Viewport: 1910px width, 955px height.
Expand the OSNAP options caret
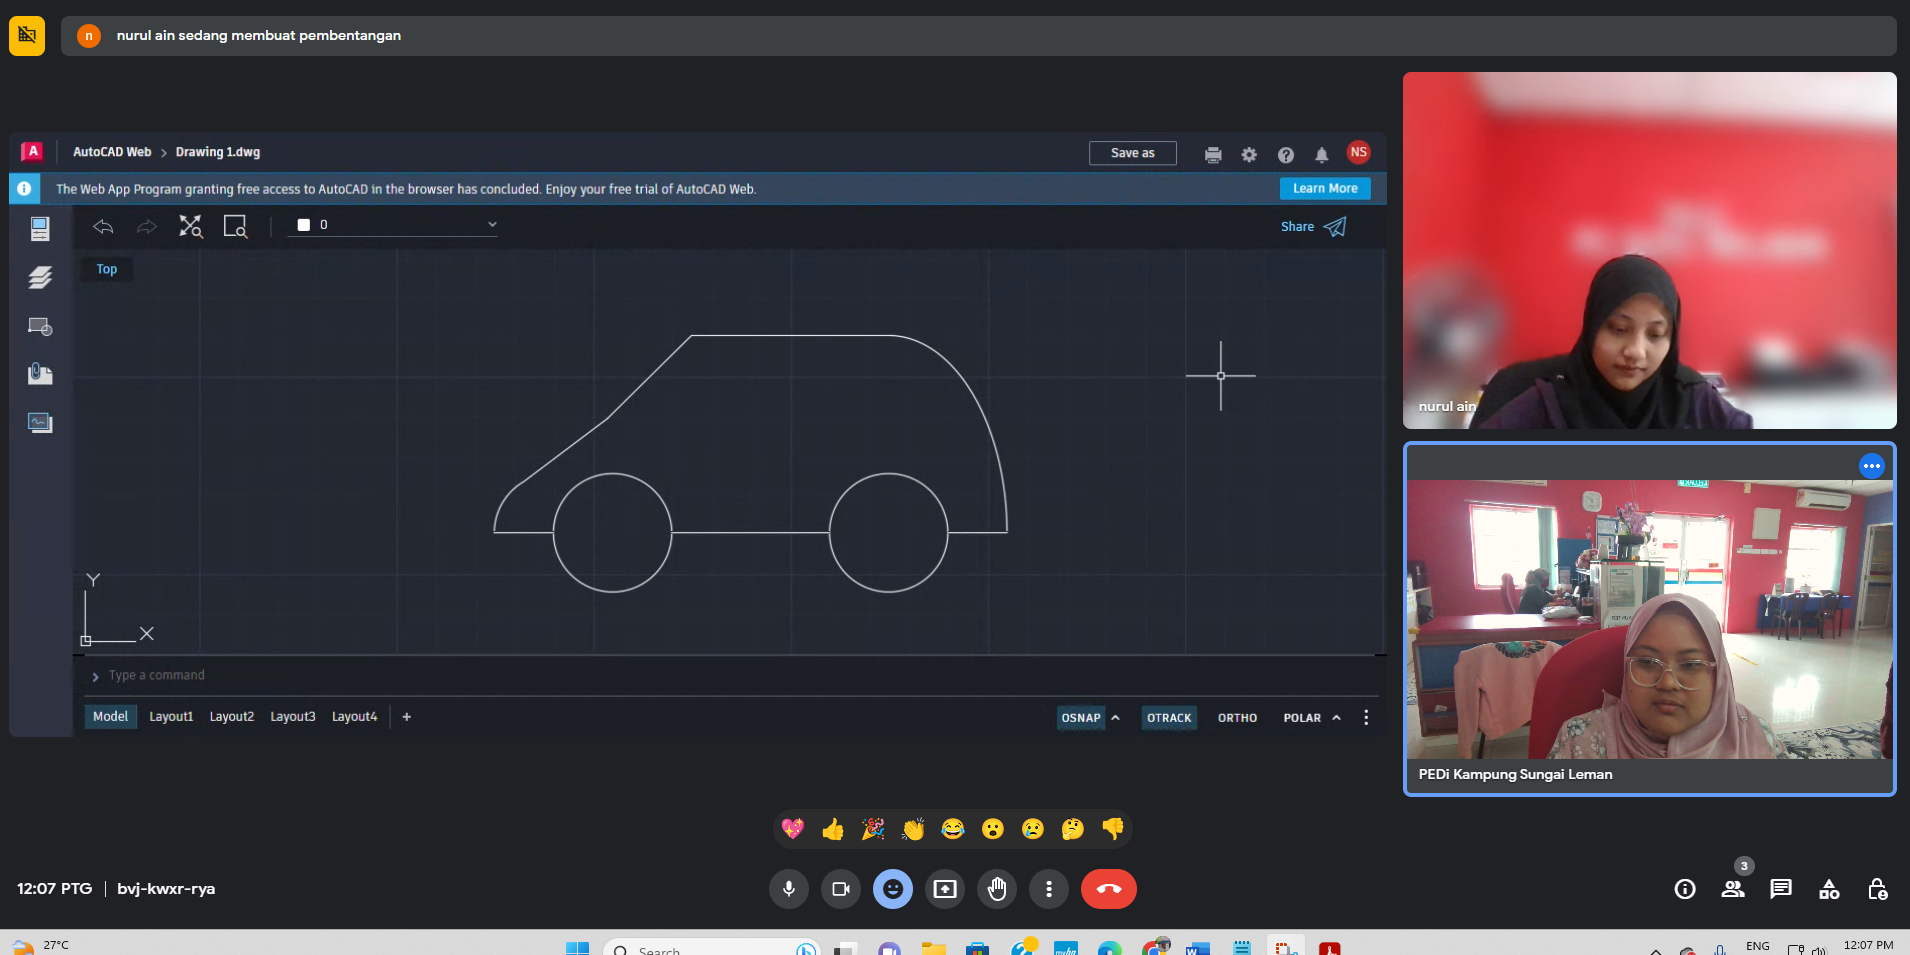pyautogui.click(x=1116, y=718)
